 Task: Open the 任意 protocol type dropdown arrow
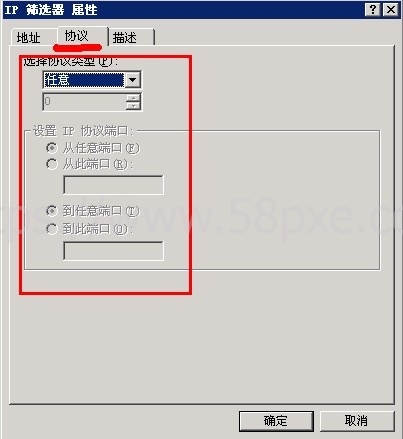coord(132,80)
